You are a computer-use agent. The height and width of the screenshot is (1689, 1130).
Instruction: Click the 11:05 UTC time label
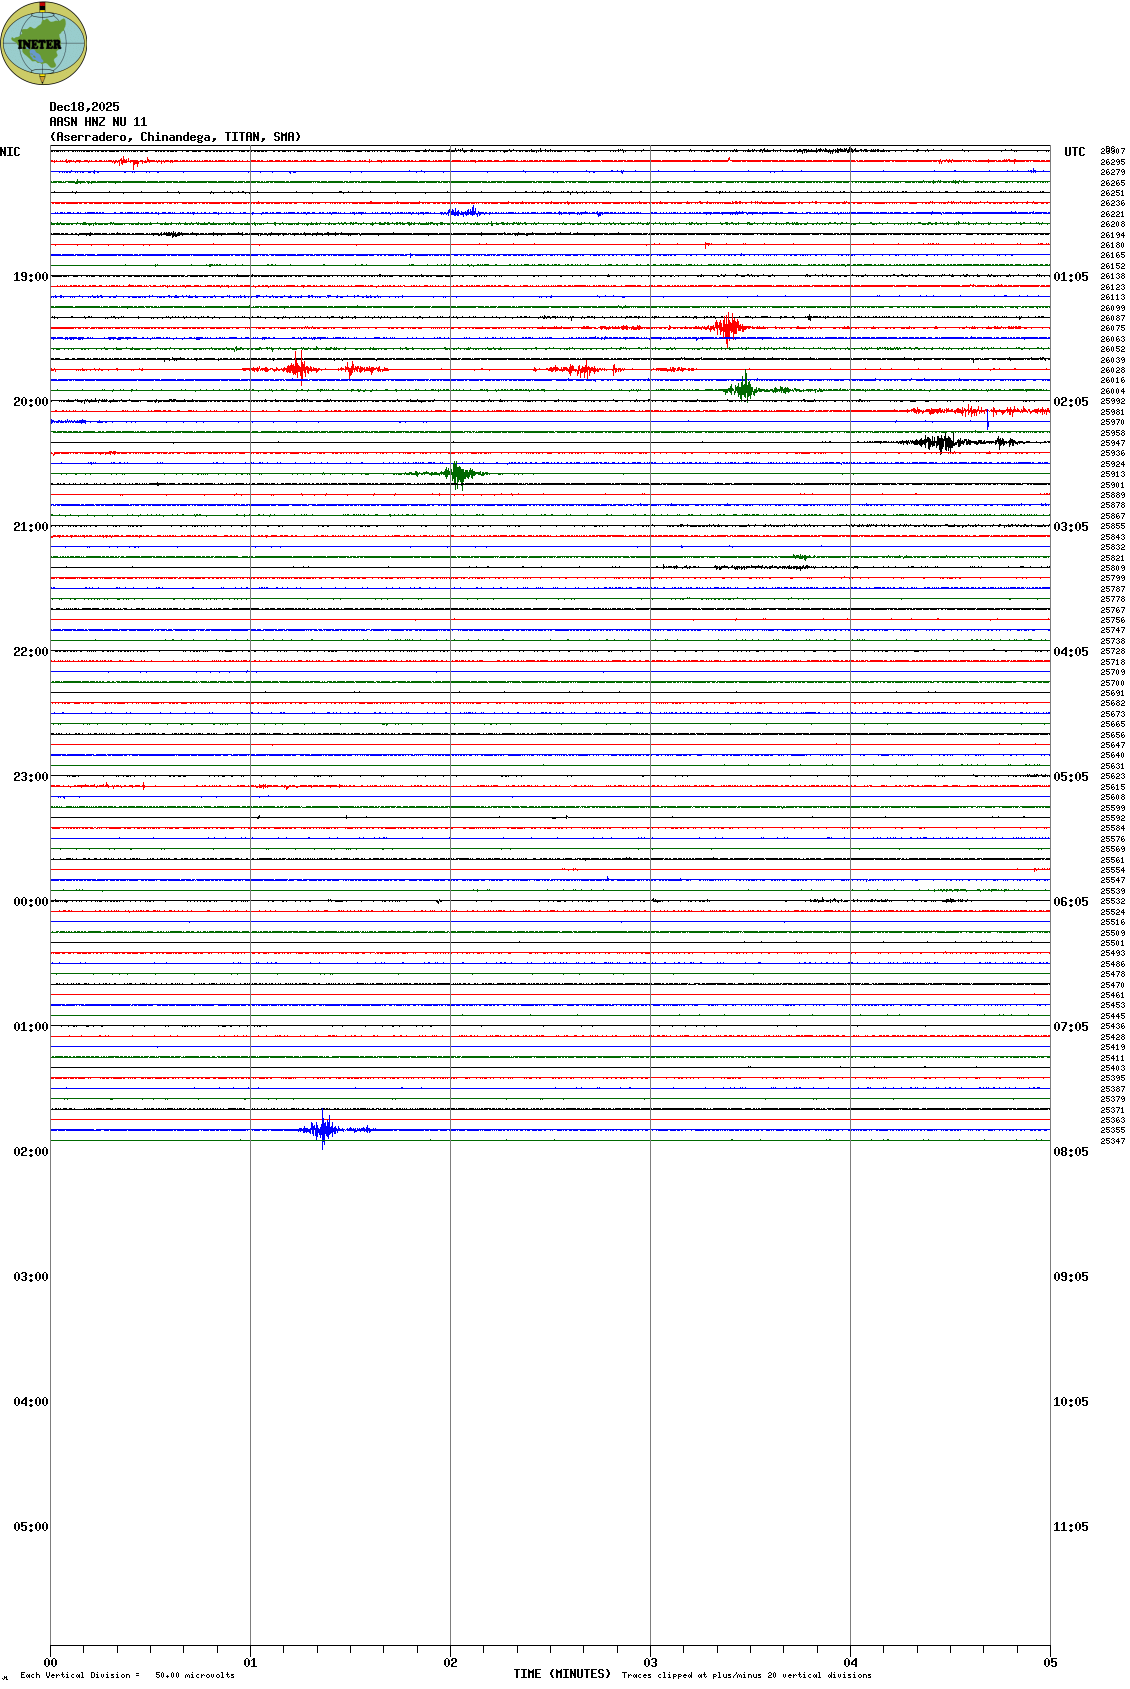coord(1070,1527)
